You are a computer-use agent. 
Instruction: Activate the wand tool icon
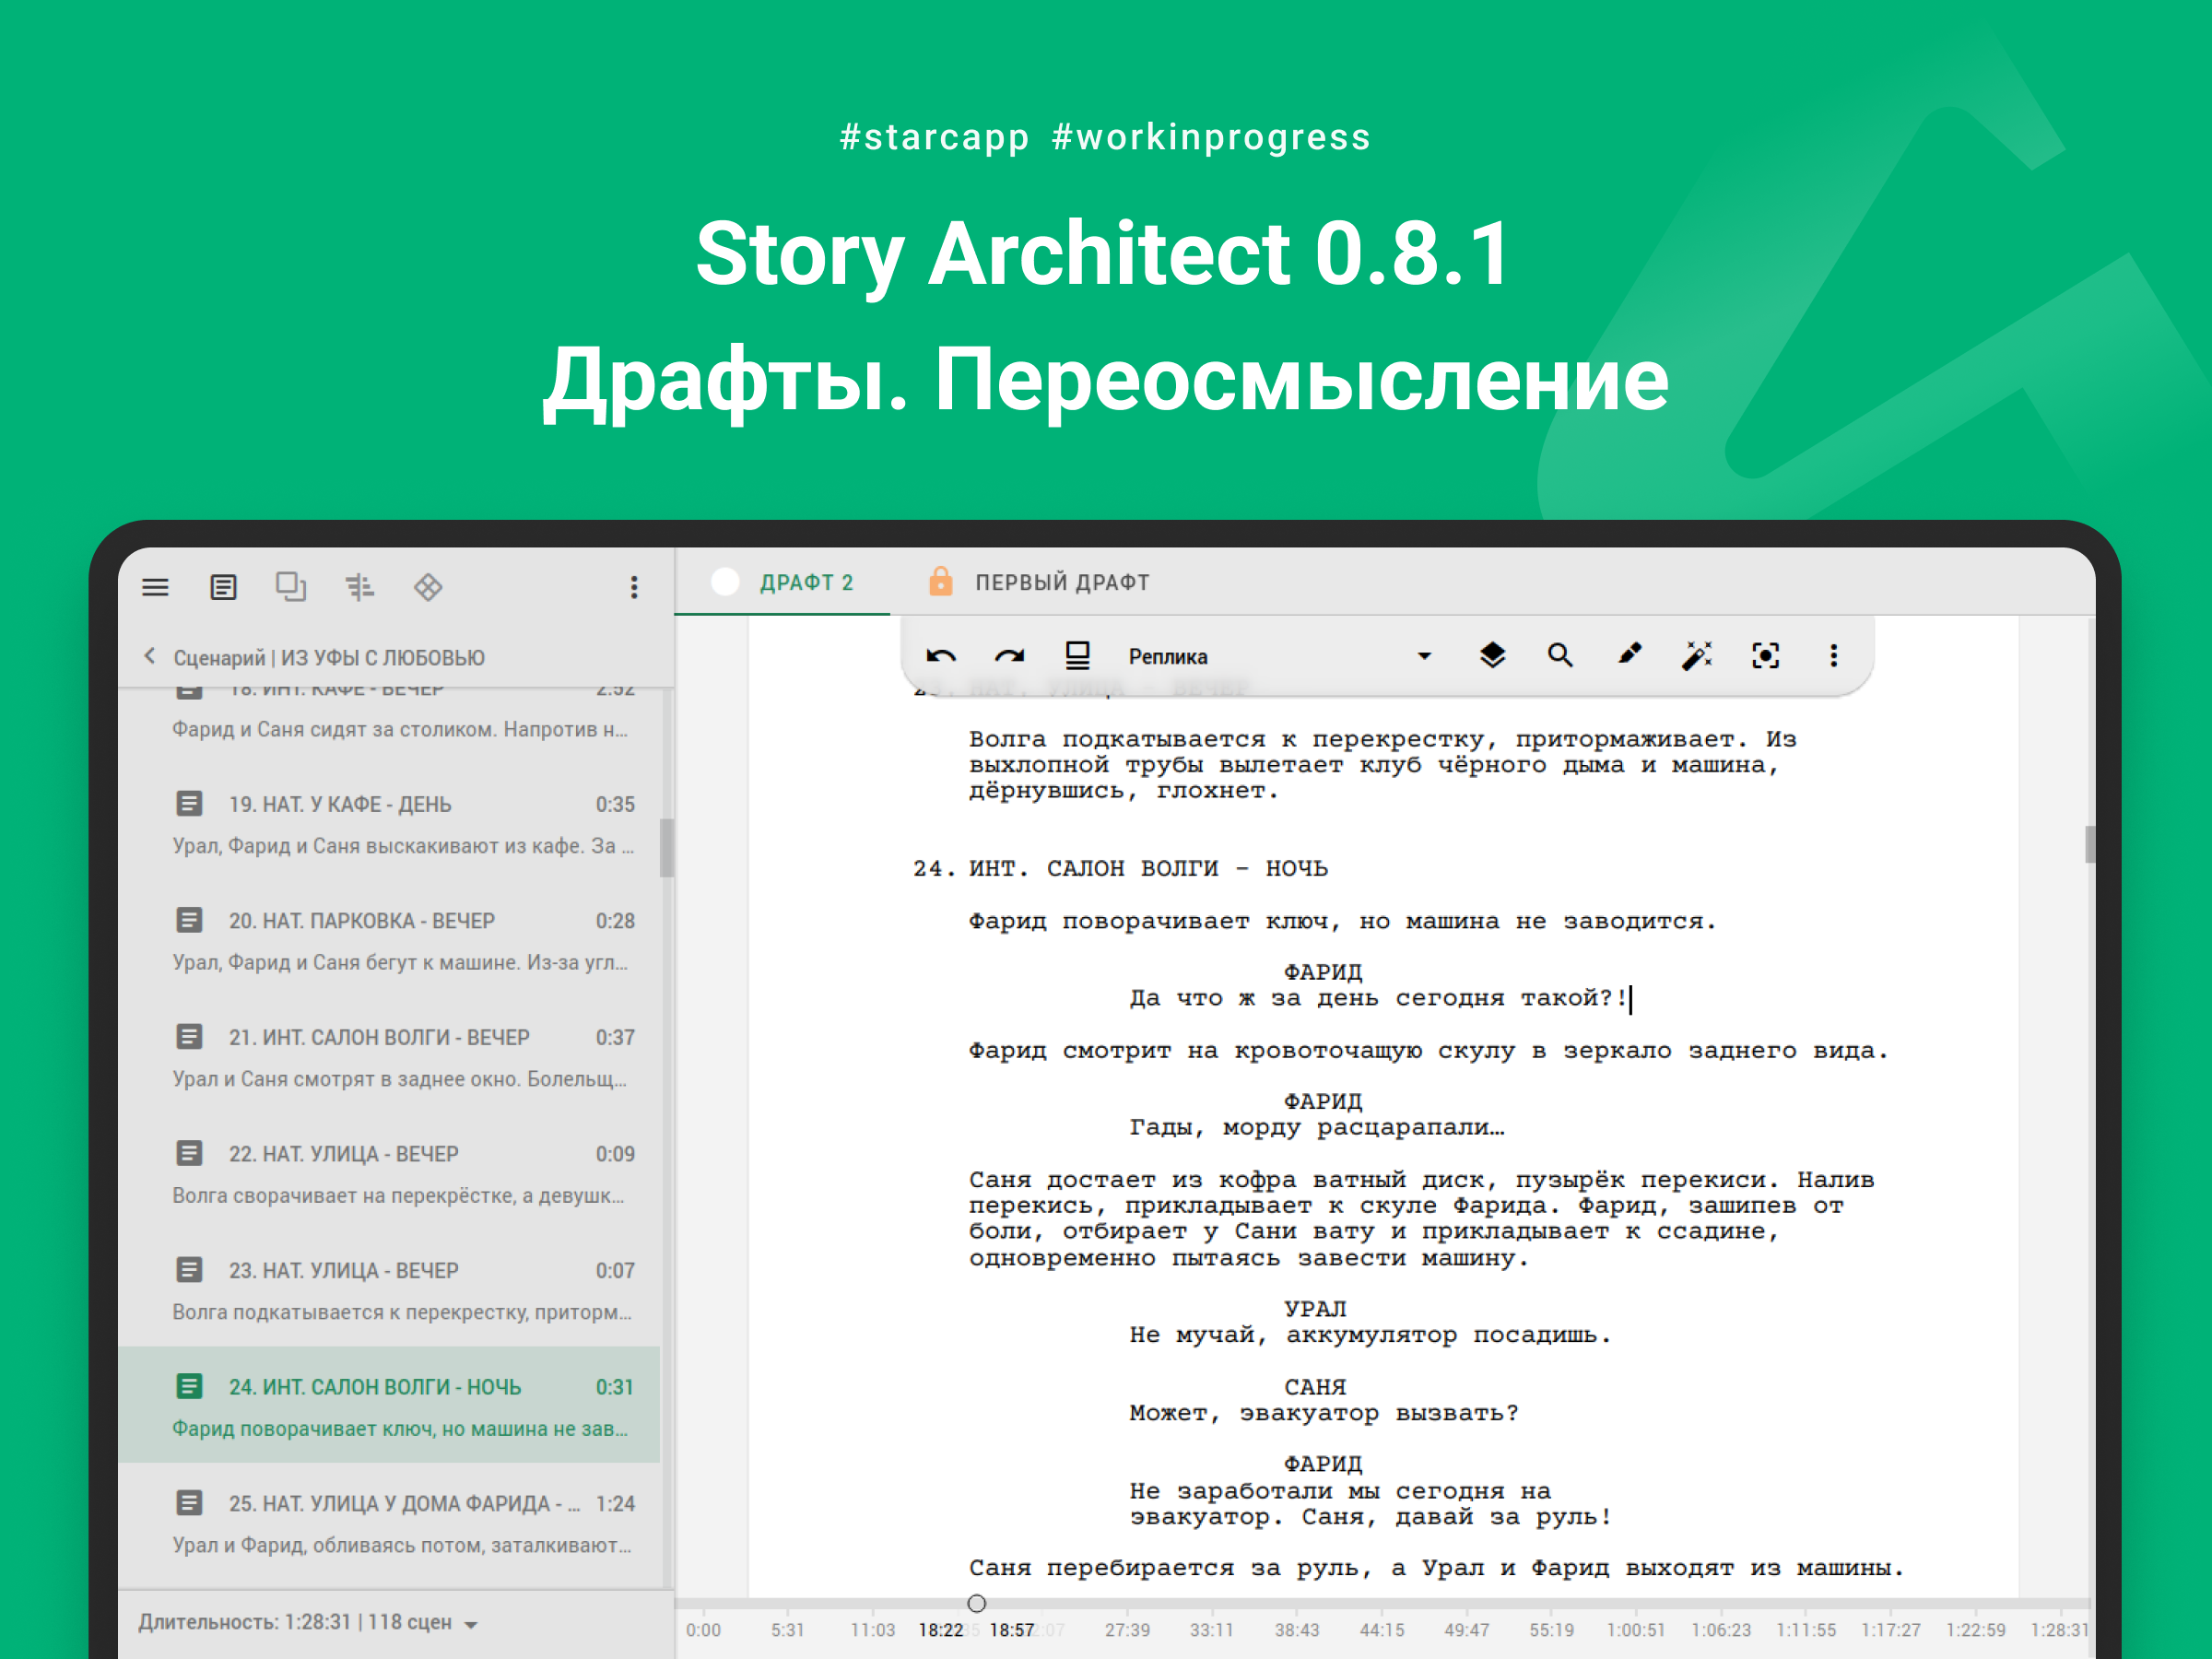(x=1697, y=656)
